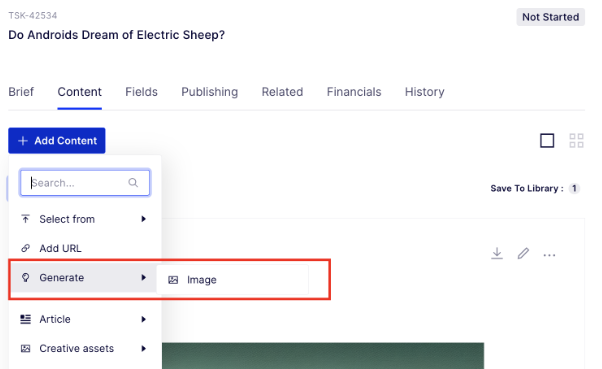Switch to the Fields tab
The image size is (602, 369).
[x=141, y=92]
